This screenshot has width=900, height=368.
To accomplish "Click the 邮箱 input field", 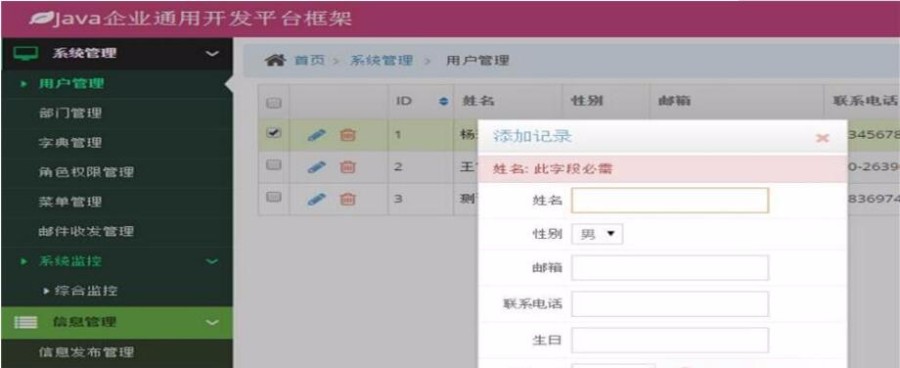I will [x=670, y=268].
